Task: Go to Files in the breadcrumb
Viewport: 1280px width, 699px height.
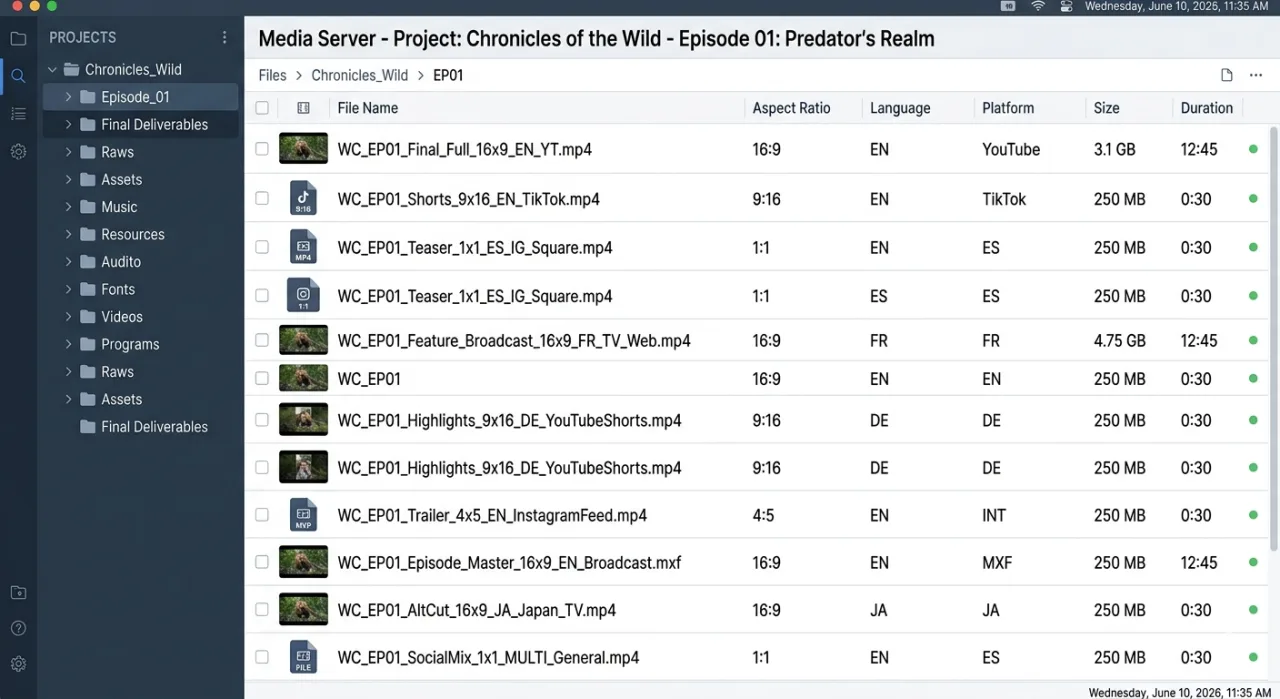Action: (x=272, y=75)
